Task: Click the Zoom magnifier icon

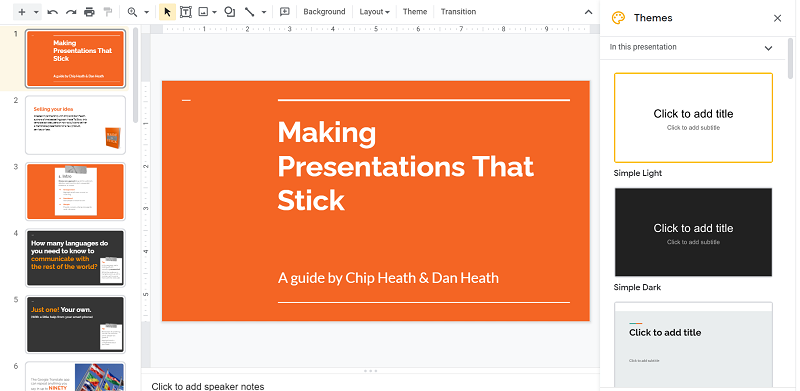Action: 132,12
